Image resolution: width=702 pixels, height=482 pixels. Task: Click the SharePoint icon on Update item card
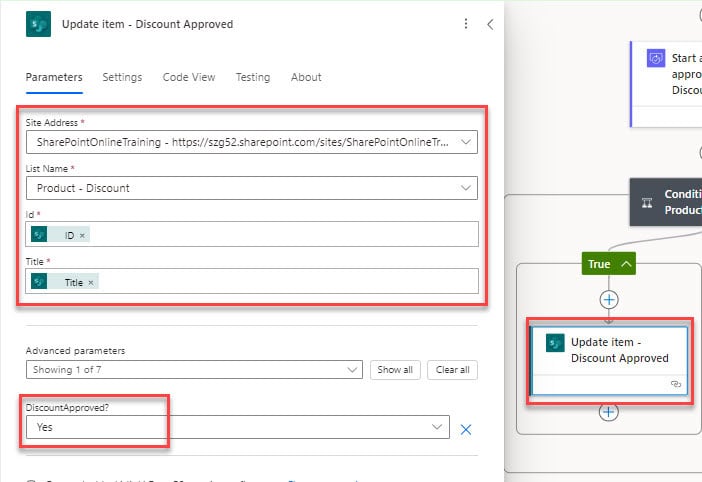(x=555, y=343)
